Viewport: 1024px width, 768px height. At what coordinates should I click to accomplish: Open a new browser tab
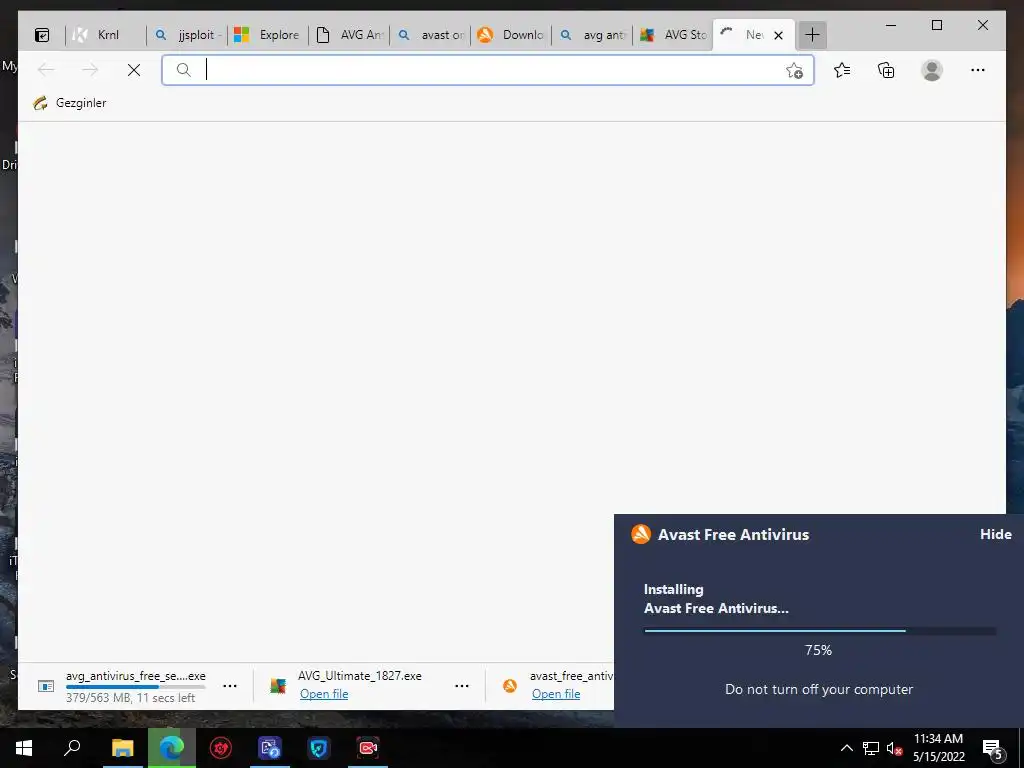click(x=812, y=35)
